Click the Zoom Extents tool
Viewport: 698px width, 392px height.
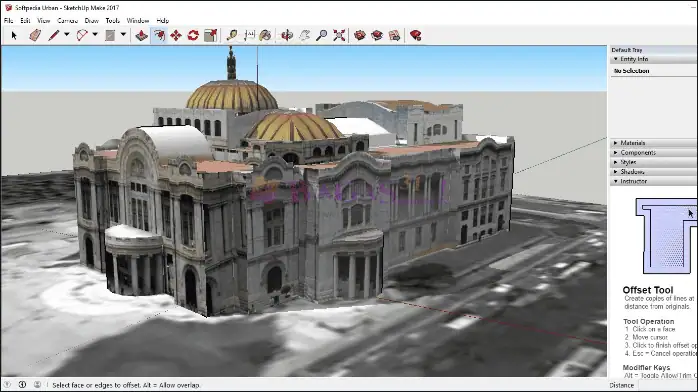point(339,35)
